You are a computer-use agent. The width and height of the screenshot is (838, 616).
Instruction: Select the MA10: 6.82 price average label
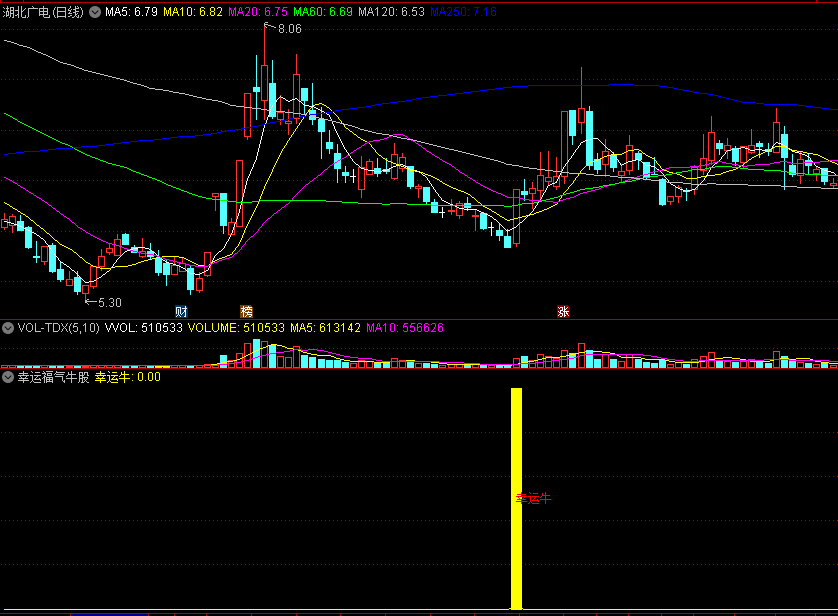192,12
